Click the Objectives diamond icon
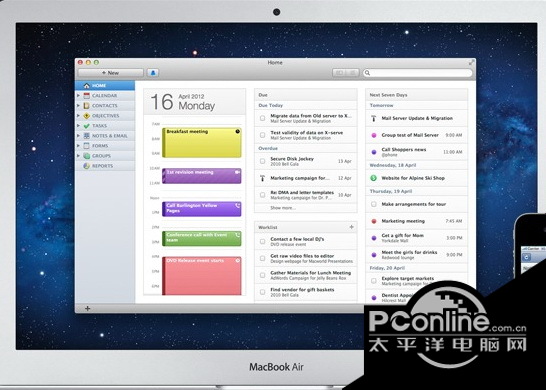Screen dimensions: 546x390 point(87,116)
